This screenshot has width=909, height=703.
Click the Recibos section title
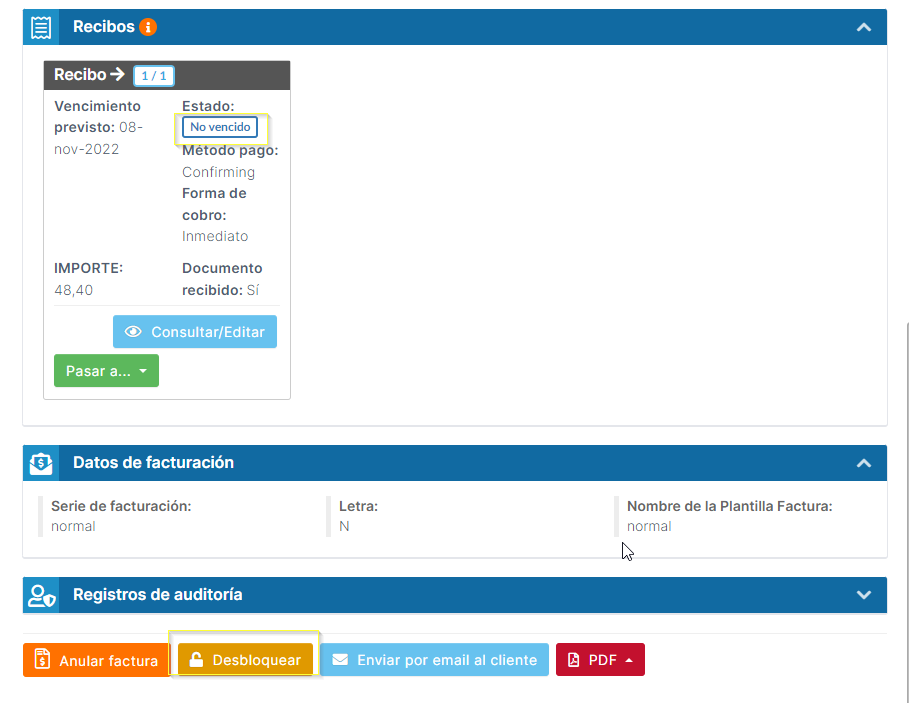103,27
